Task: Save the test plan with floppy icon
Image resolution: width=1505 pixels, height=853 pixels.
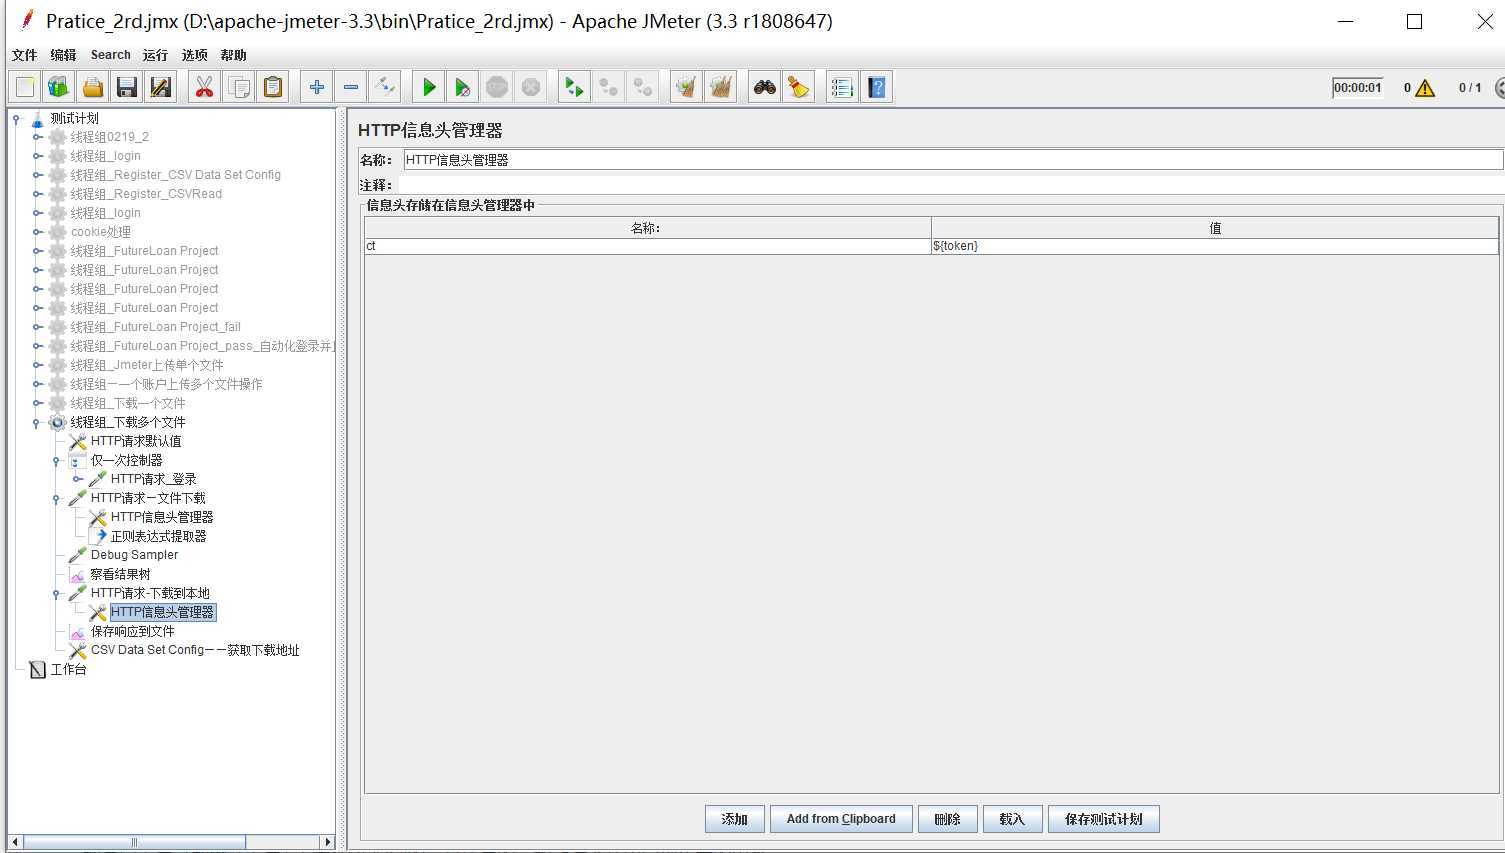Action: (127, 88)
